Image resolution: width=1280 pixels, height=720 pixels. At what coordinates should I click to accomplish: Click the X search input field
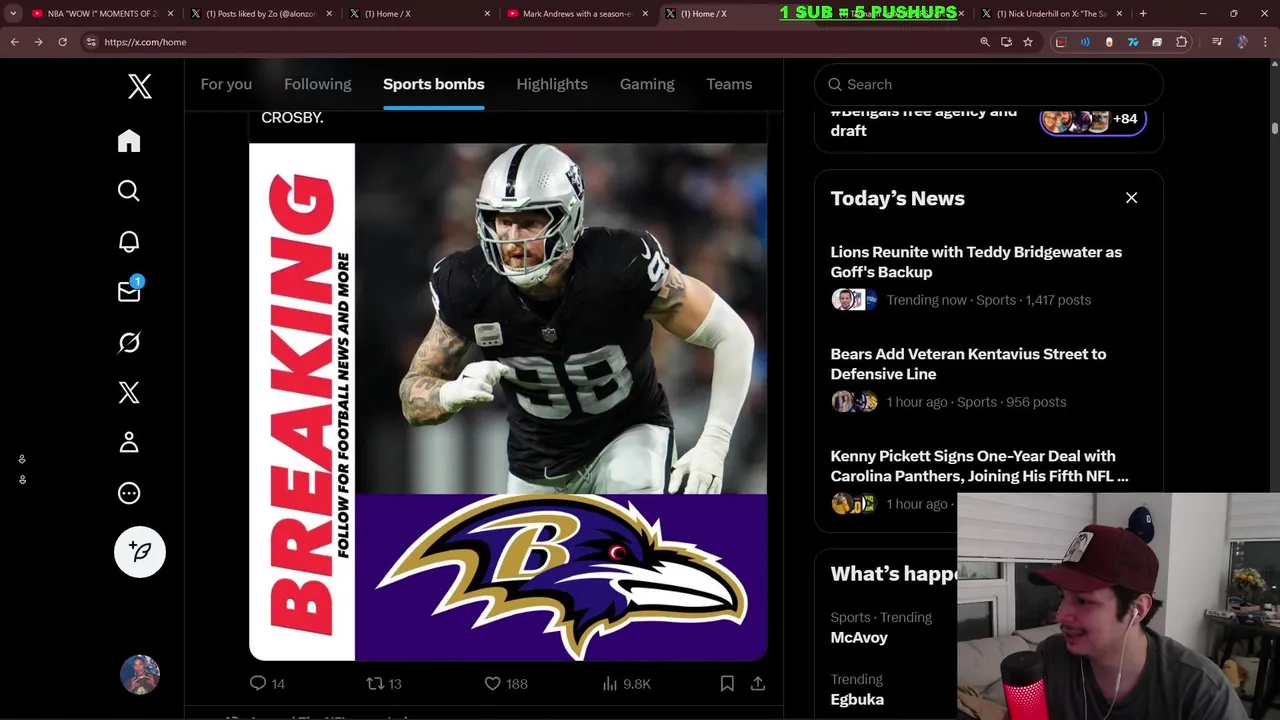coord(988,85)
